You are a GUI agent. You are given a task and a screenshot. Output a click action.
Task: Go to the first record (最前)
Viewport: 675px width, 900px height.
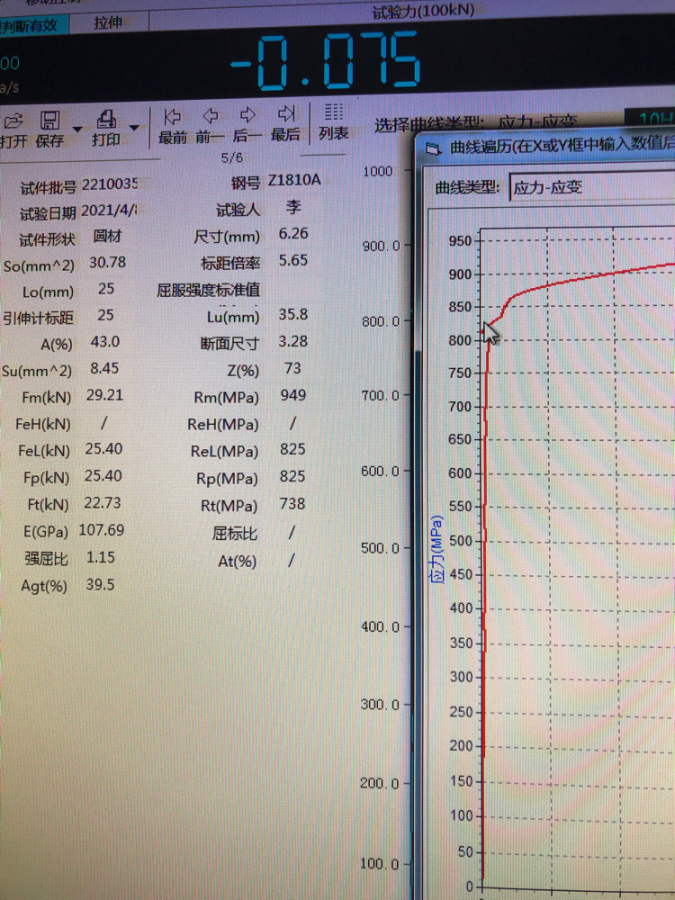pyautogui.click(x=172, y=117)
